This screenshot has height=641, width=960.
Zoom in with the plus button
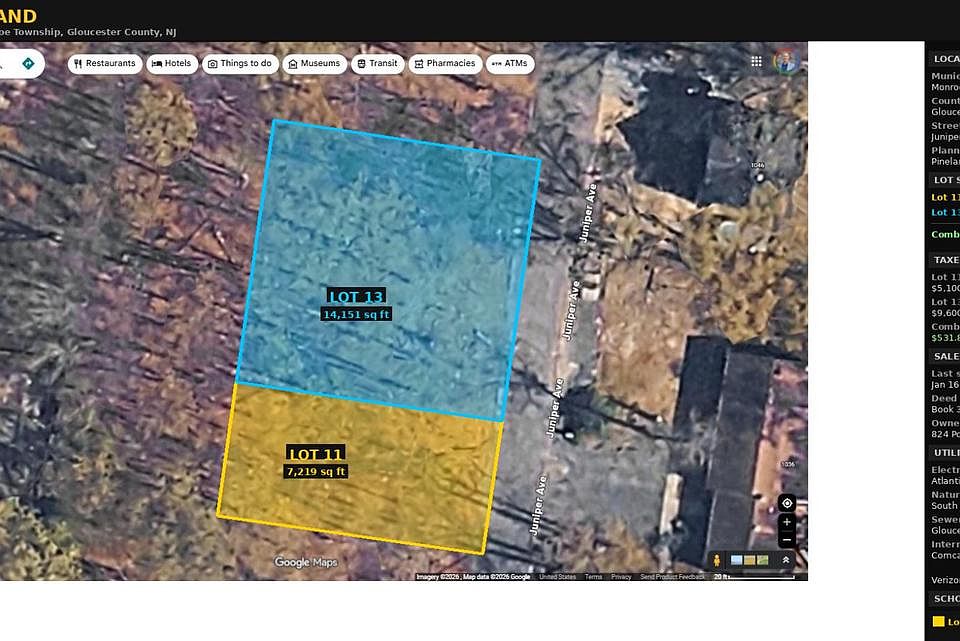(787, 522)
